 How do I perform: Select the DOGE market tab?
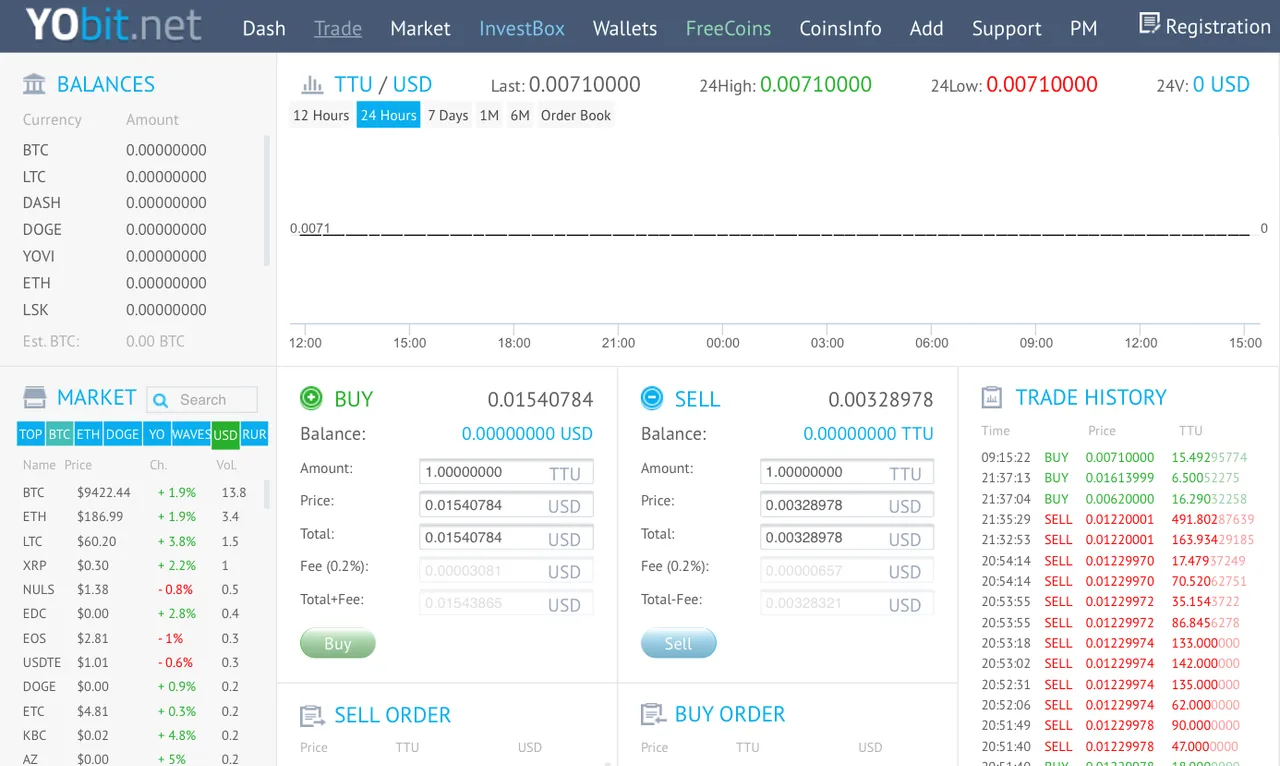point(122,434)
